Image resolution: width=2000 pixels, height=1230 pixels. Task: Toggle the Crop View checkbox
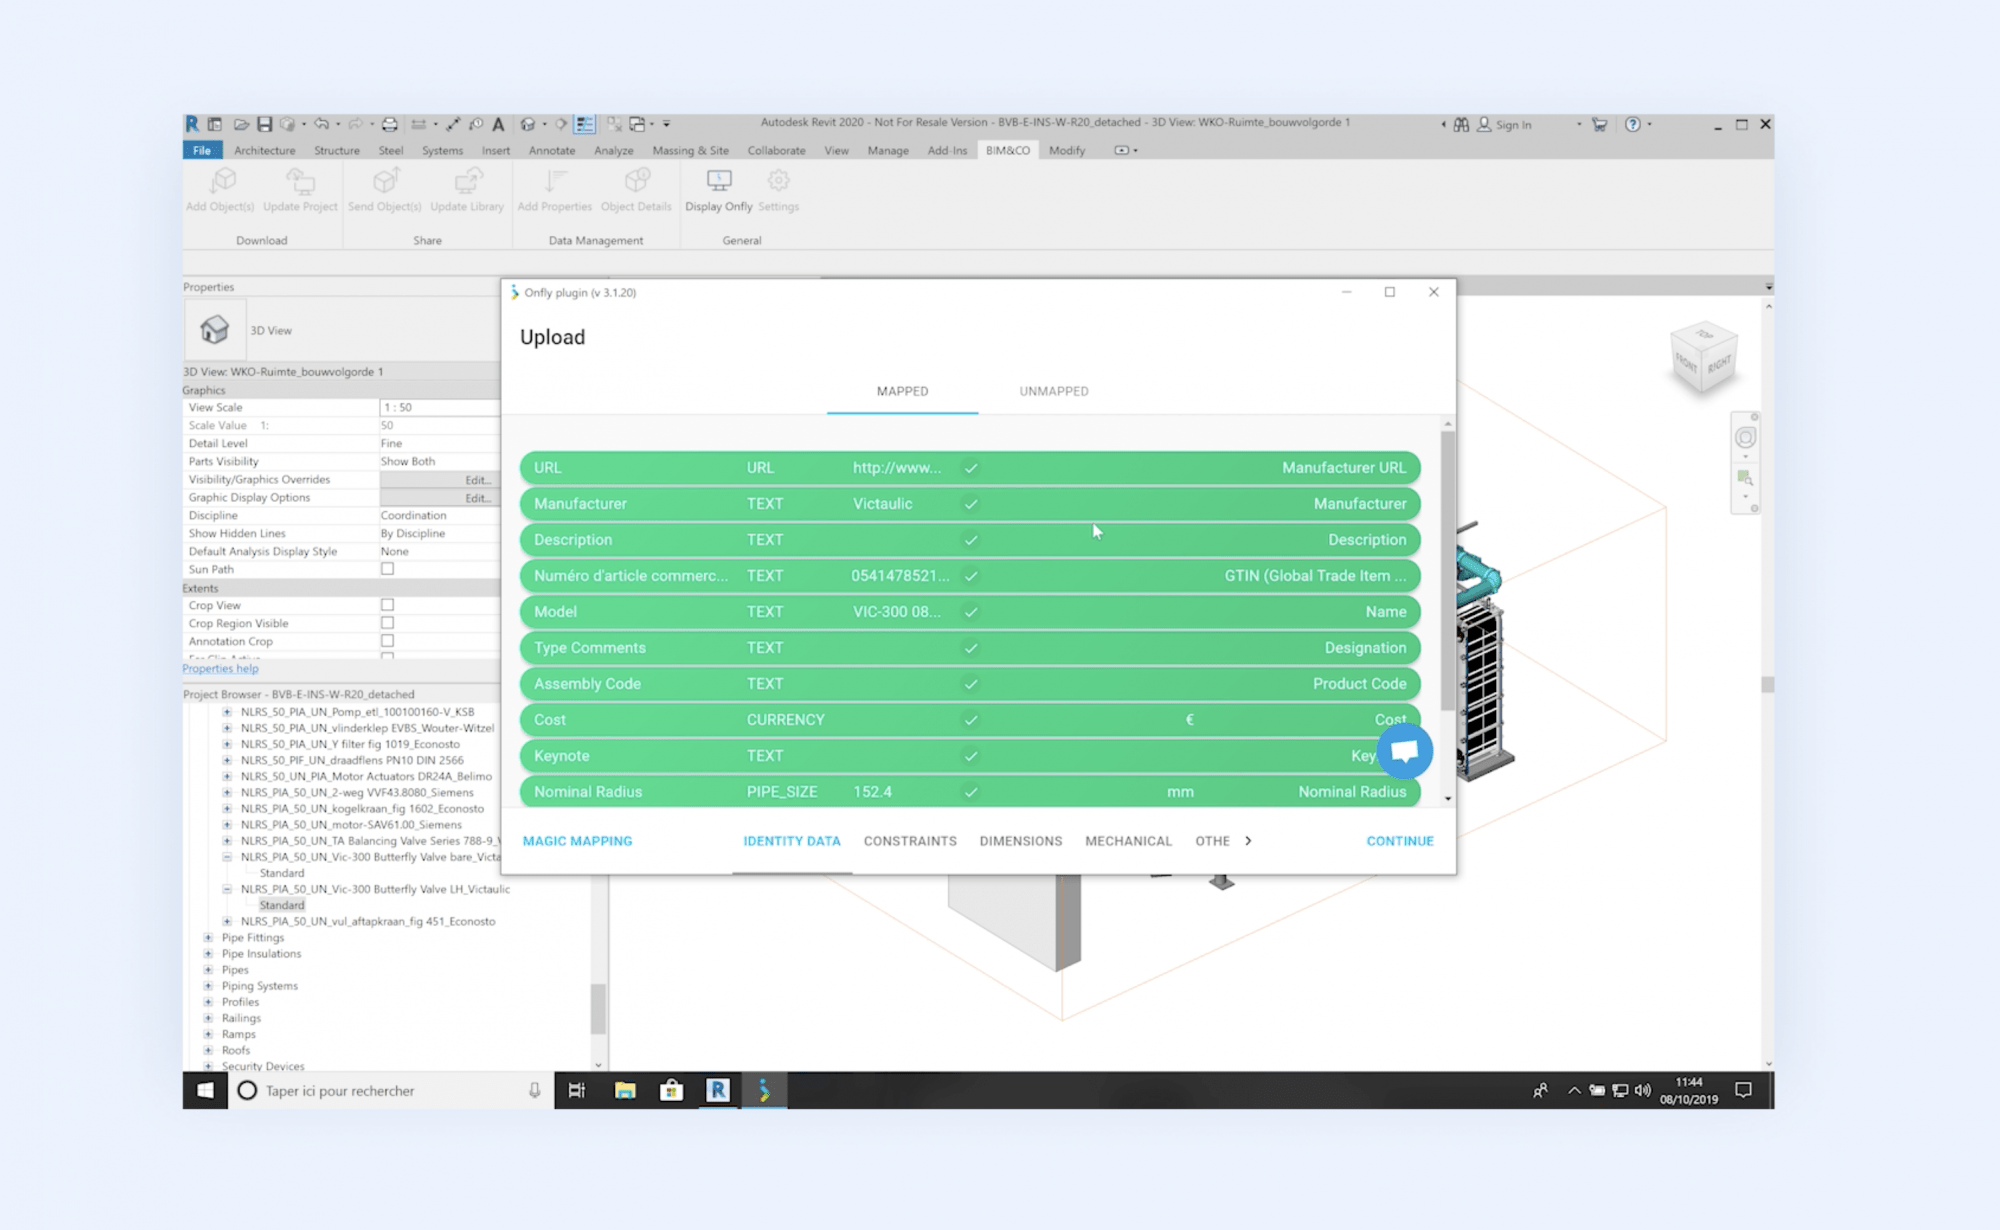coord(387,605)
